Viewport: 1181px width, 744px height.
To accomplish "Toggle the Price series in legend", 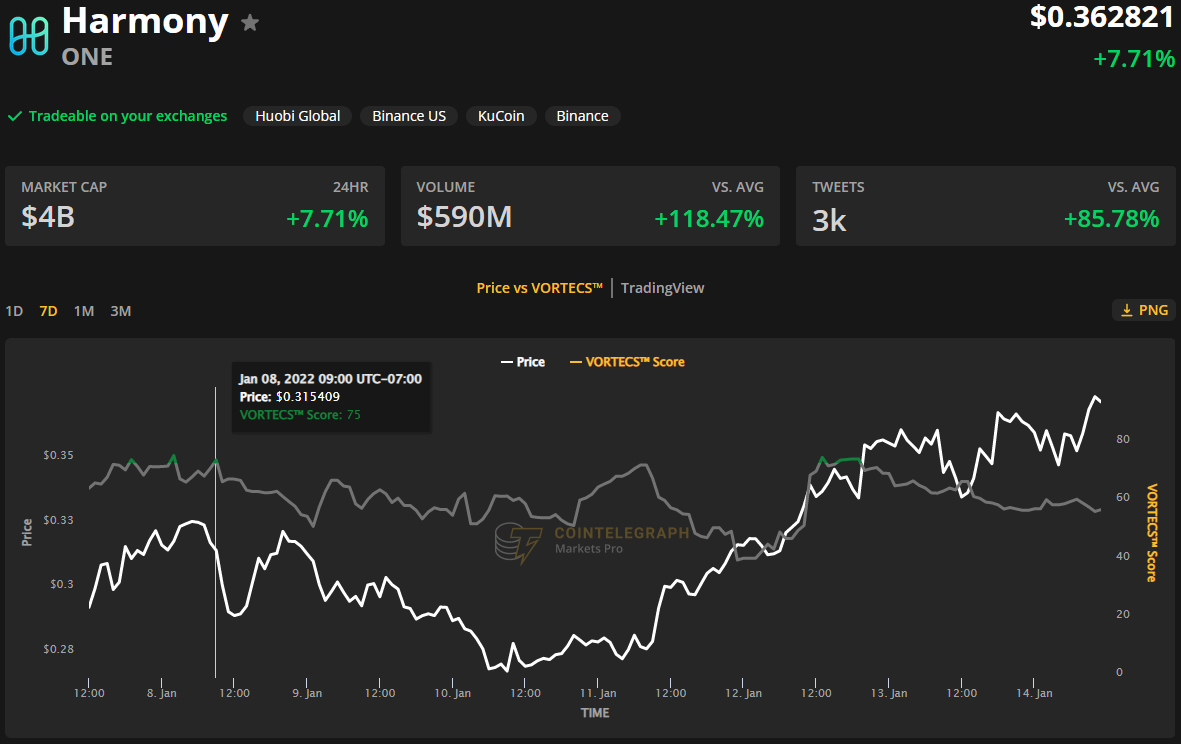I will [523, 362].
